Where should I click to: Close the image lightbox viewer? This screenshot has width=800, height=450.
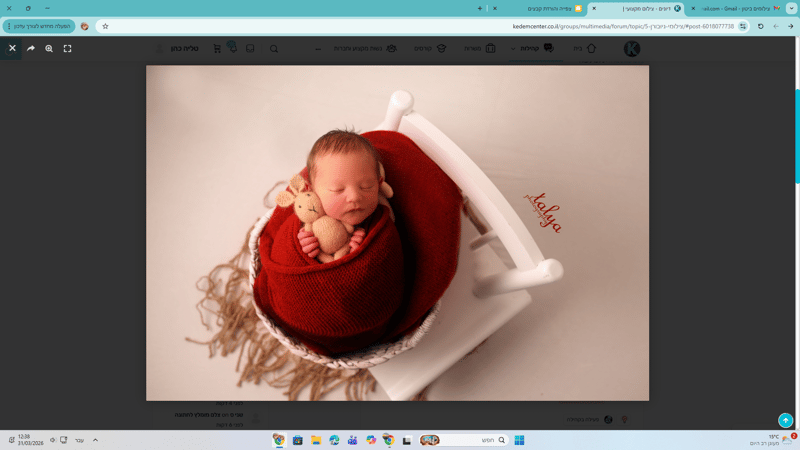tap(12, 48)
